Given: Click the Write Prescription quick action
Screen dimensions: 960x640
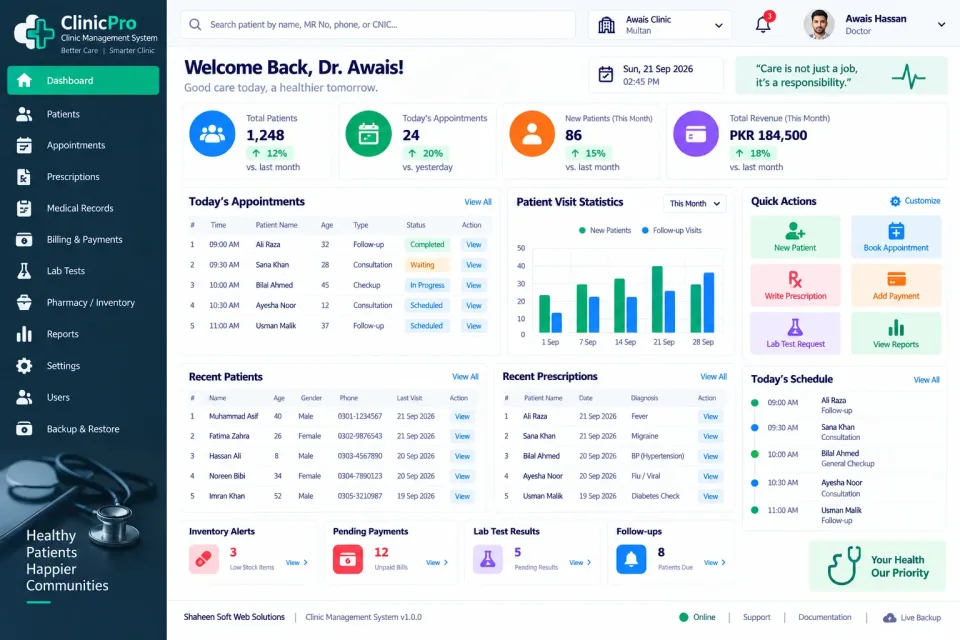Looking at the screenshot, I should coord(795,285).
